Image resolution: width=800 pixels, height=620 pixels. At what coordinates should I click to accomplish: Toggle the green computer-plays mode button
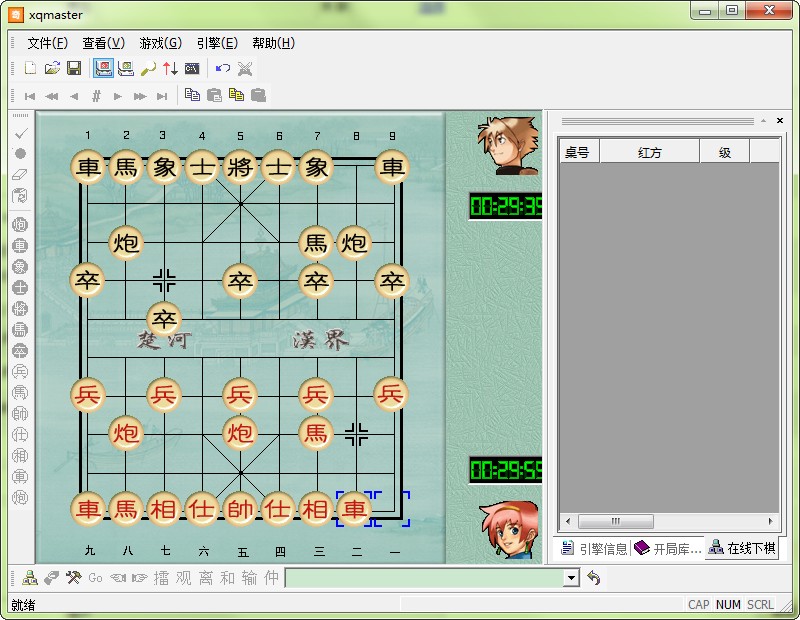126,68
